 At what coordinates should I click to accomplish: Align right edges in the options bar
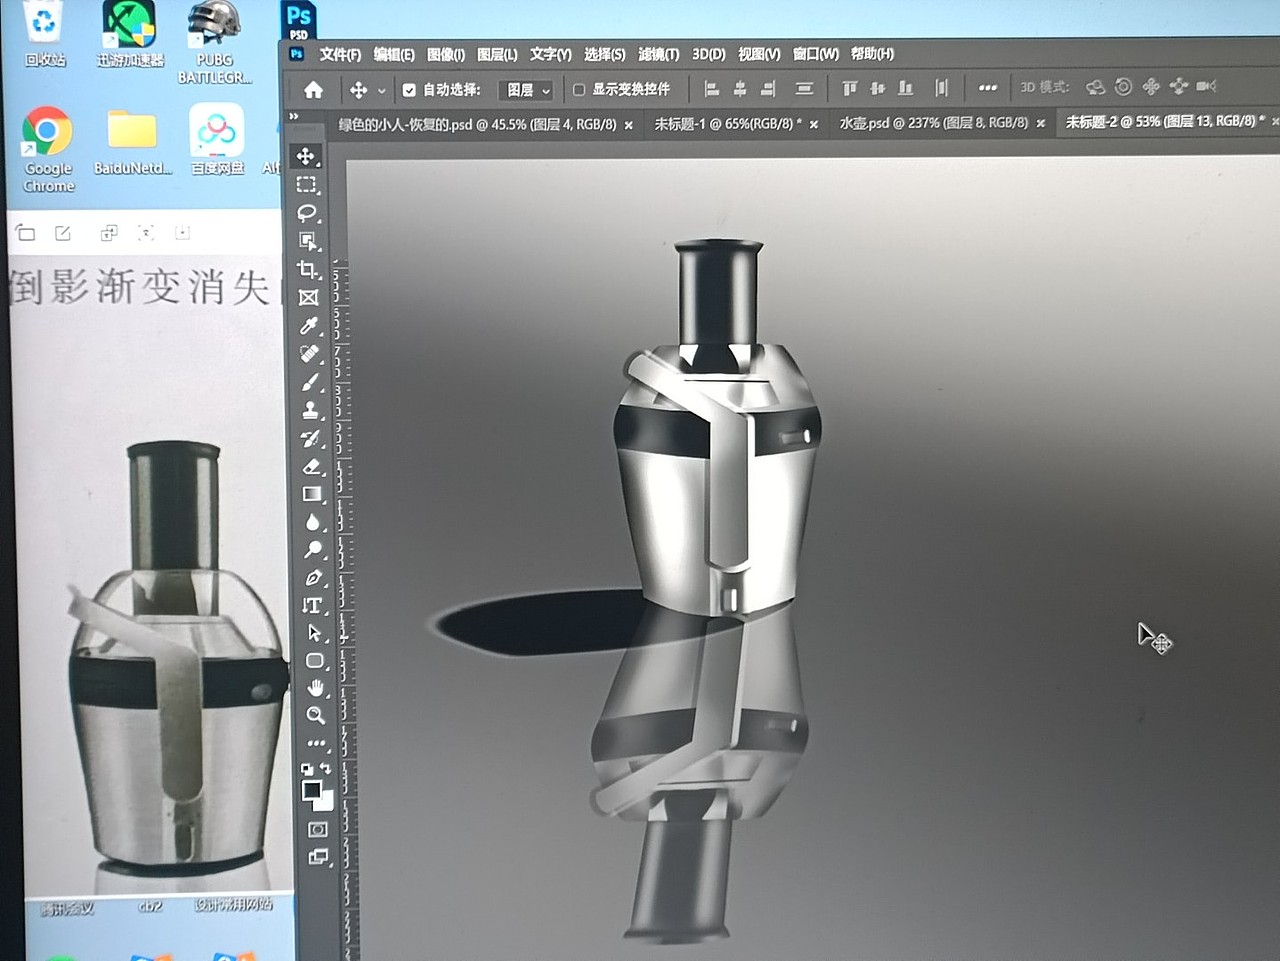tap(768, 89)
